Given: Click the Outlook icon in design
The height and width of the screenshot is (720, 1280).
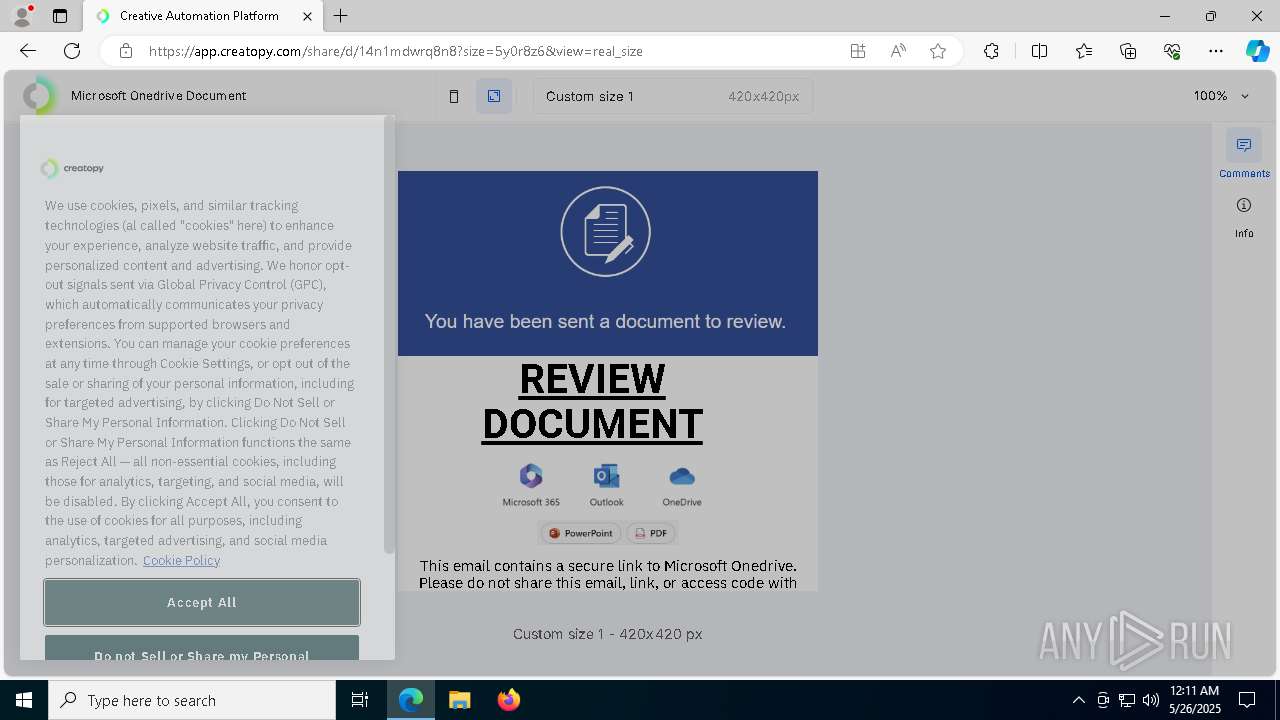Looking at the screenshot, I should pyautogui.click(x=606, y=485).
